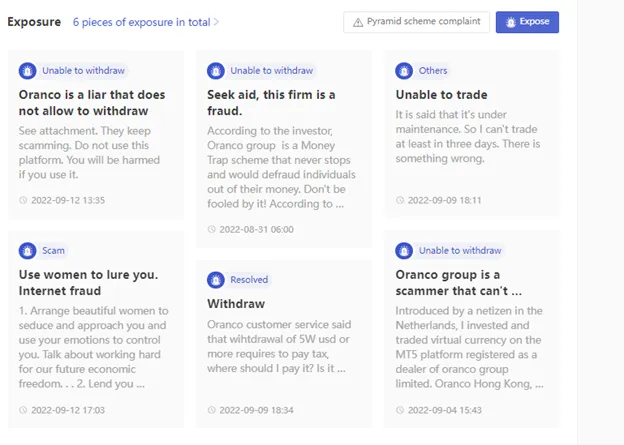The image size is (624, 445).
Task: Select the Scam tag
Action: pyautogui.click(x=53, y=251)
